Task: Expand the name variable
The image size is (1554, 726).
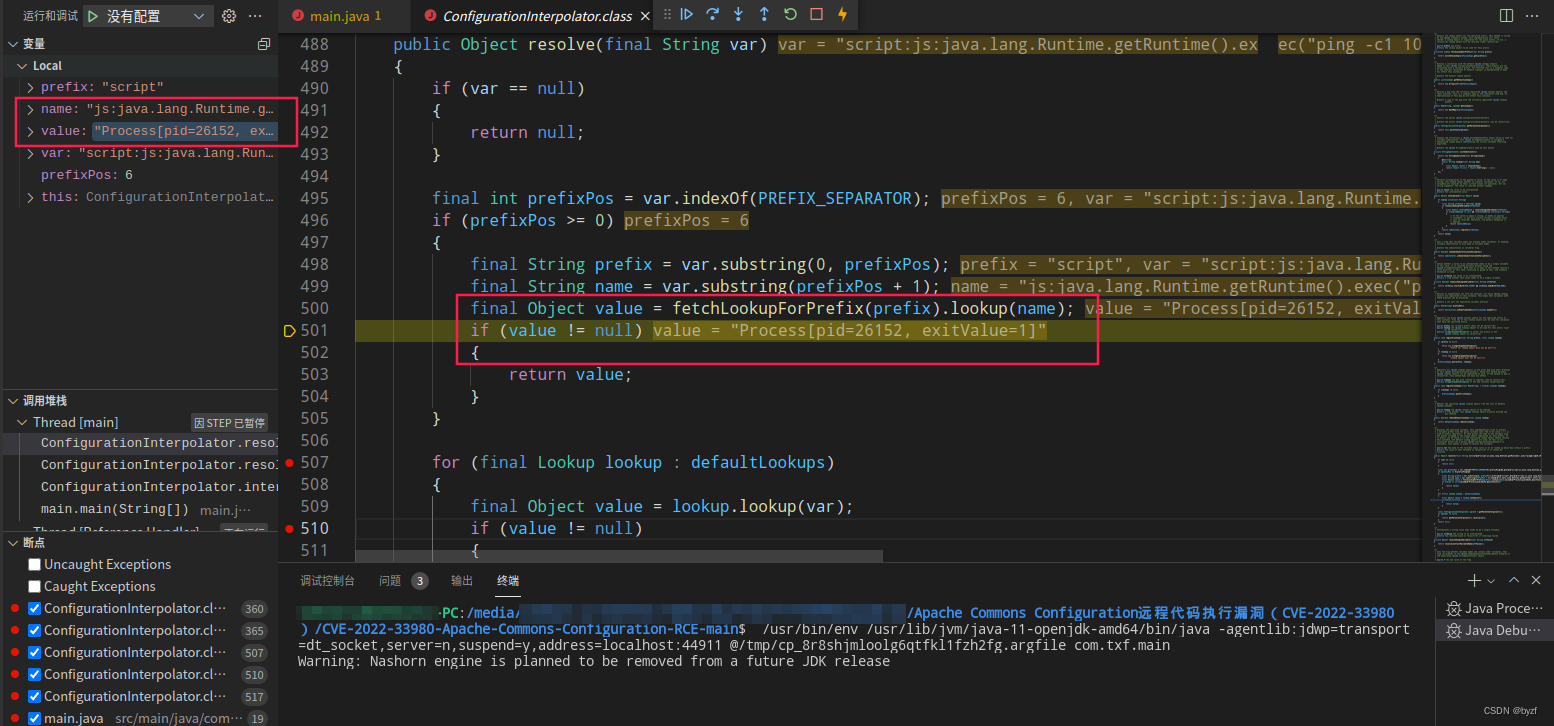Action: pos(31,110)
